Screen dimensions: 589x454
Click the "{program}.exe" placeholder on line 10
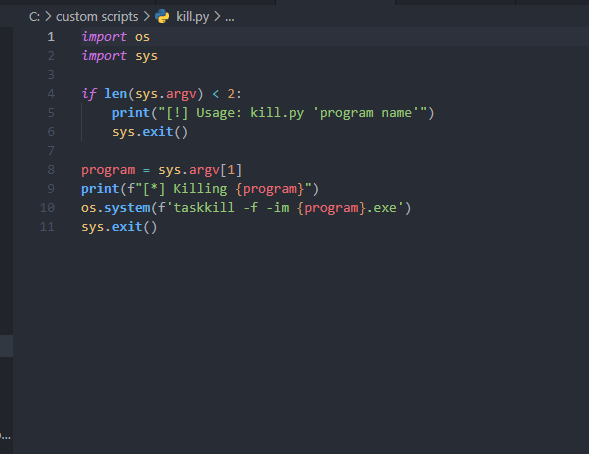(x=347, y=208)
